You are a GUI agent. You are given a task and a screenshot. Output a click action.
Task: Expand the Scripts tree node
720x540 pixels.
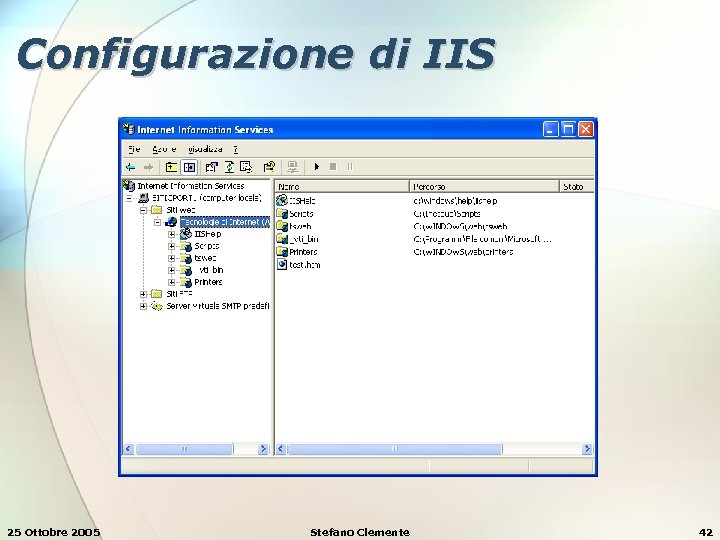click(x=172, y=246)
